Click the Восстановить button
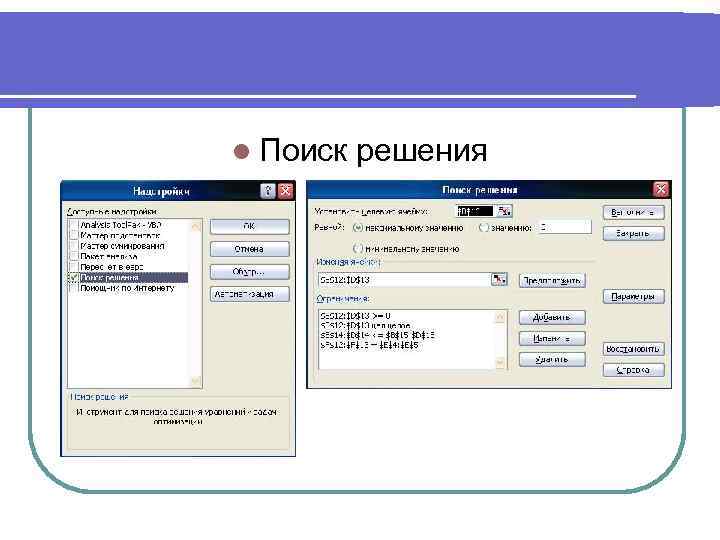Viewport: 720px width, 540px height. coord(634,349)
